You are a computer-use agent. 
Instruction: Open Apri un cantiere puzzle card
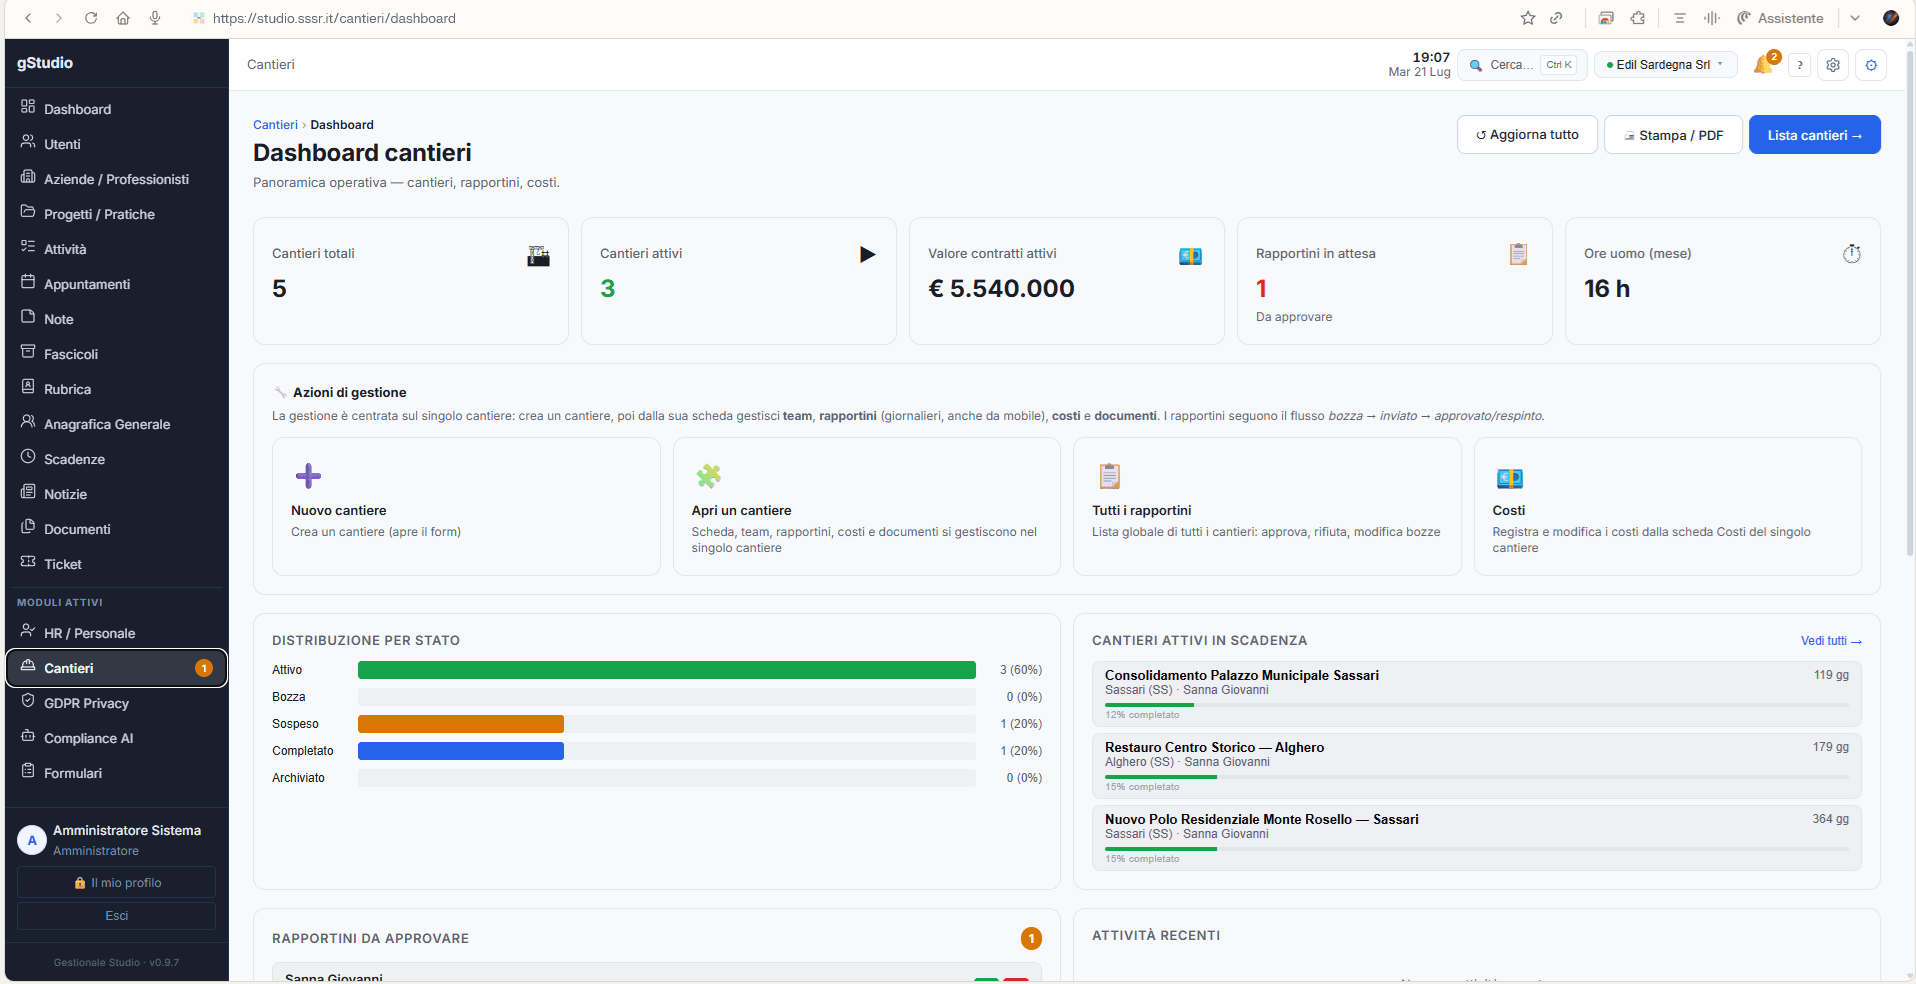[866, 506]
